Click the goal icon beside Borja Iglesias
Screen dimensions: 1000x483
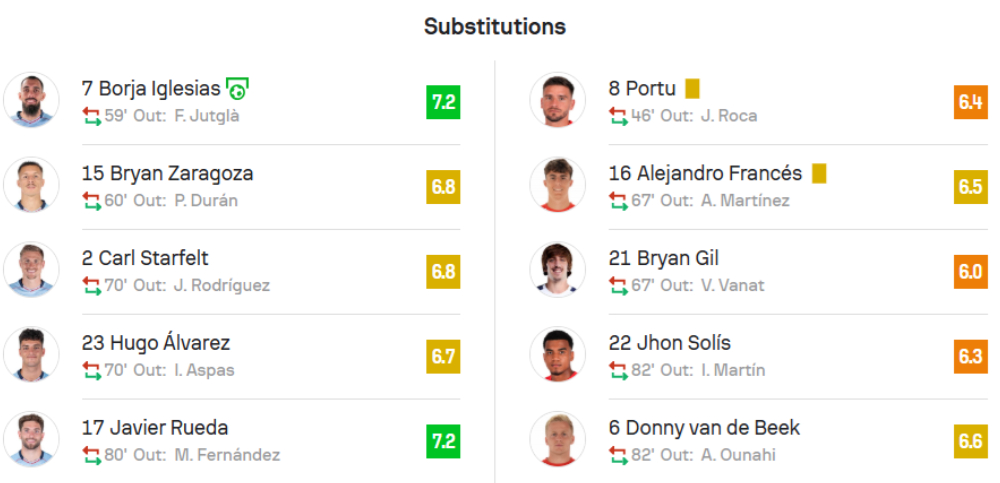click(x=237, y=90)
